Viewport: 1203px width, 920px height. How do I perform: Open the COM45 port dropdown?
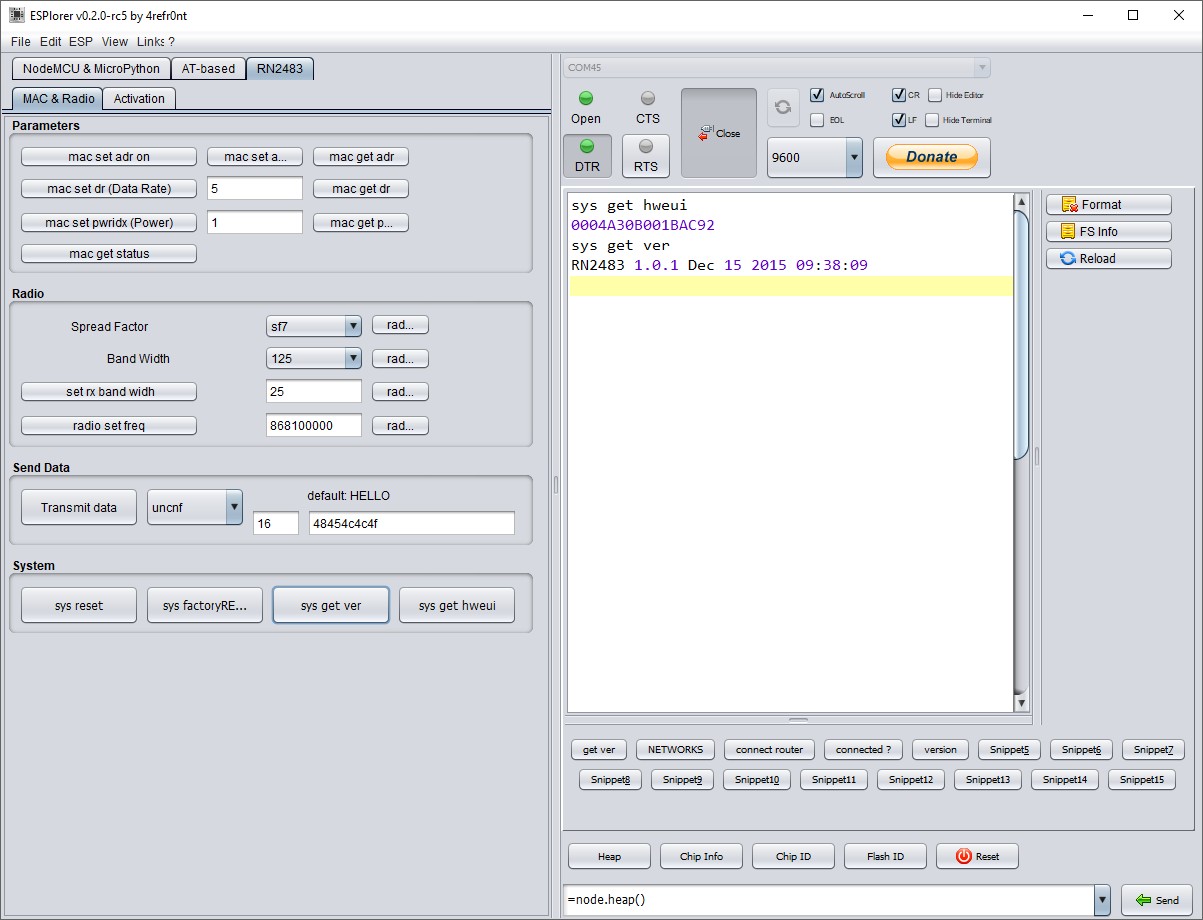tap(982, 68)
